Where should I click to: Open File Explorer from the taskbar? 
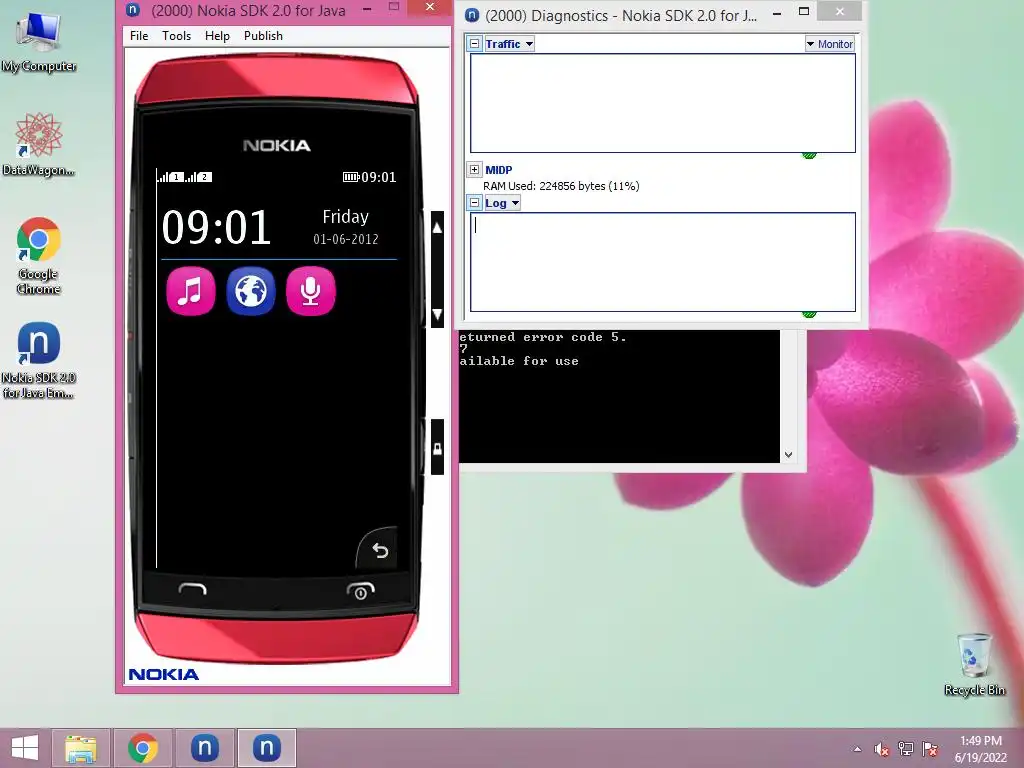pos(81,748)
